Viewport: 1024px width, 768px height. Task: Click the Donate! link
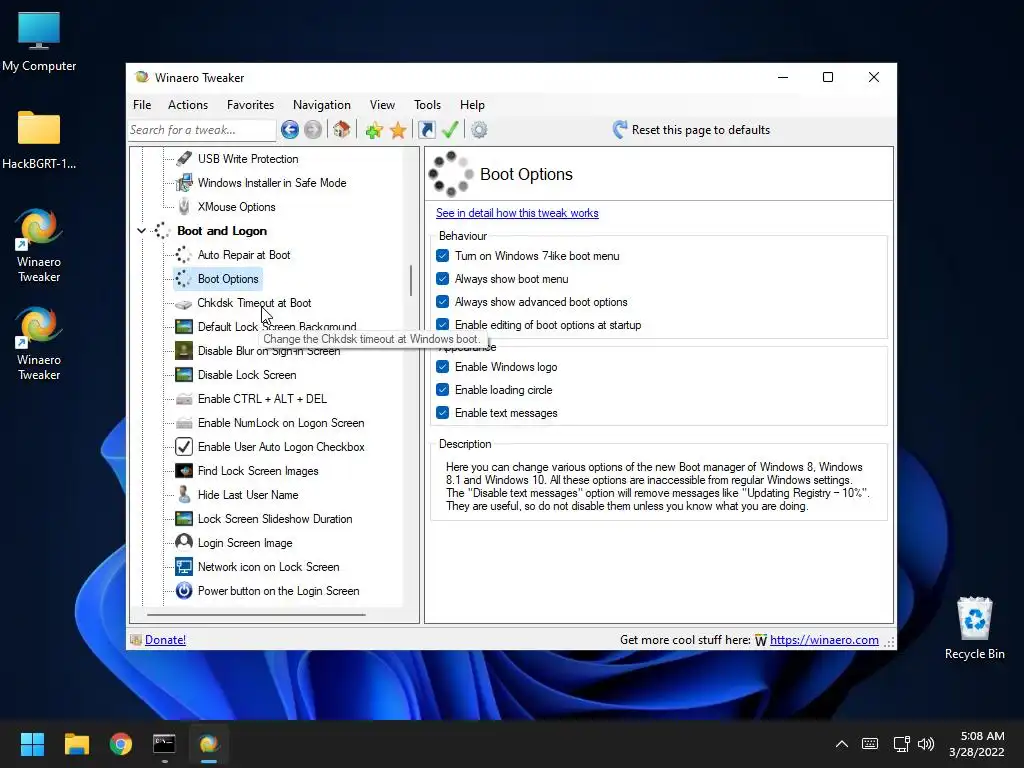tap(165, 640)
